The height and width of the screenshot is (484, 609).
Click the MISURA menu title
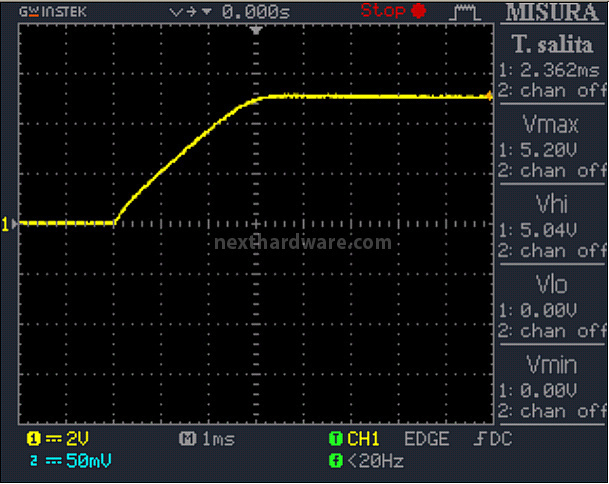552,12
